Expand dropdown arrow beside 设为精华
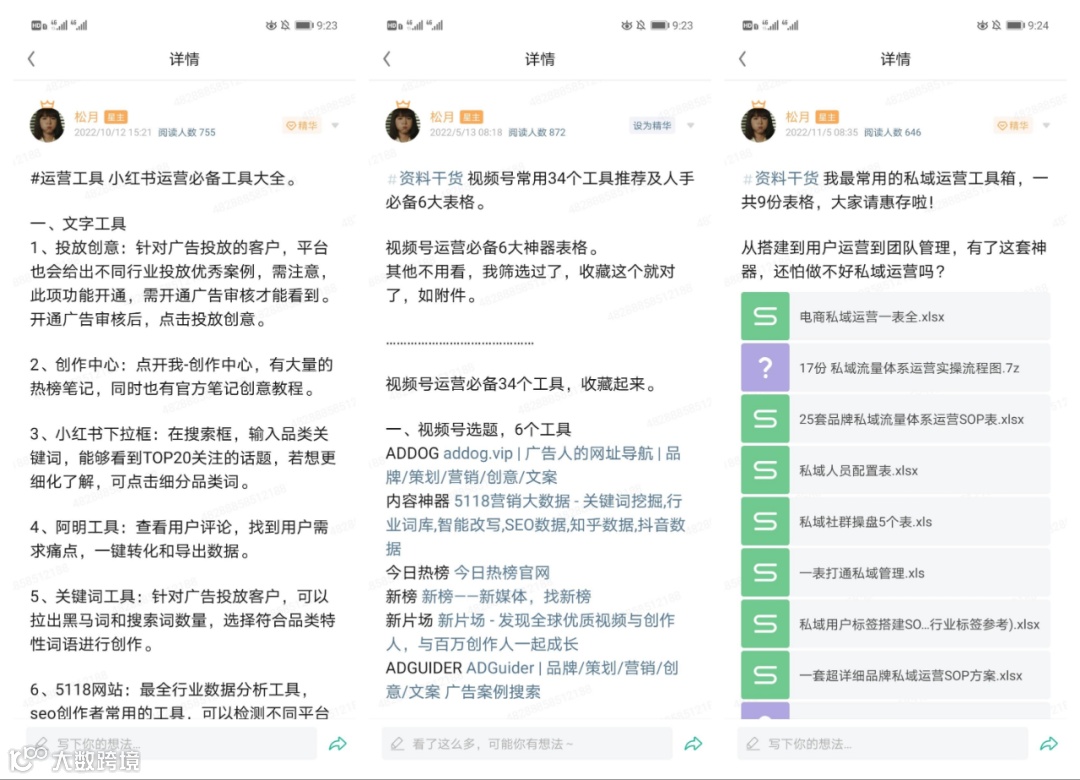Viewport: 1080px width, 780px height. click(x=691, y=125)
